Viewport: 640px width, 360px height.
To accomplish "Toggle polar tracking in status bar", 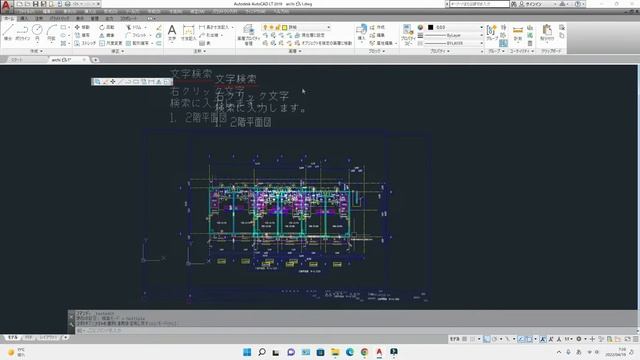I will pos(494,339).
